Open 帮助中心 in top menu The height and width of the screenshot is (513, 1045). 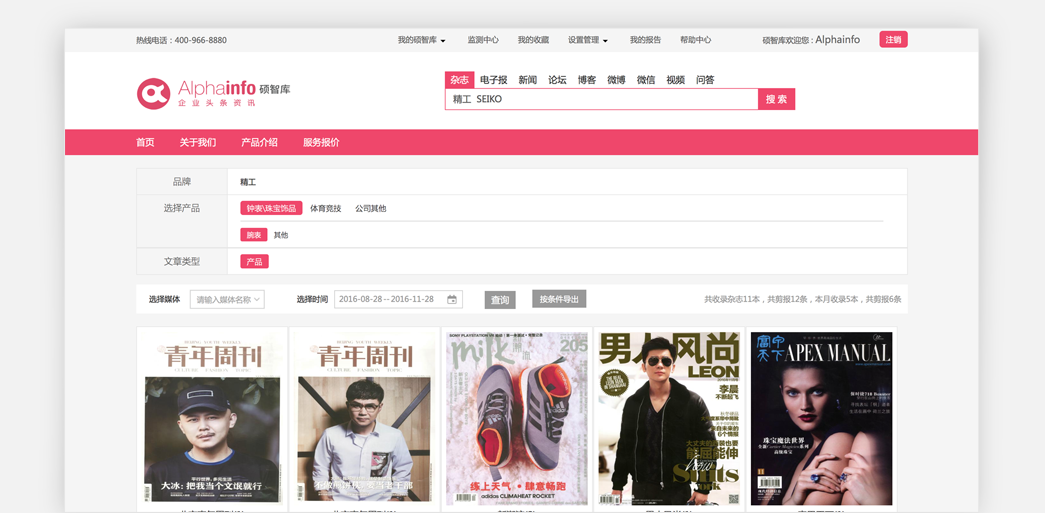695,40
